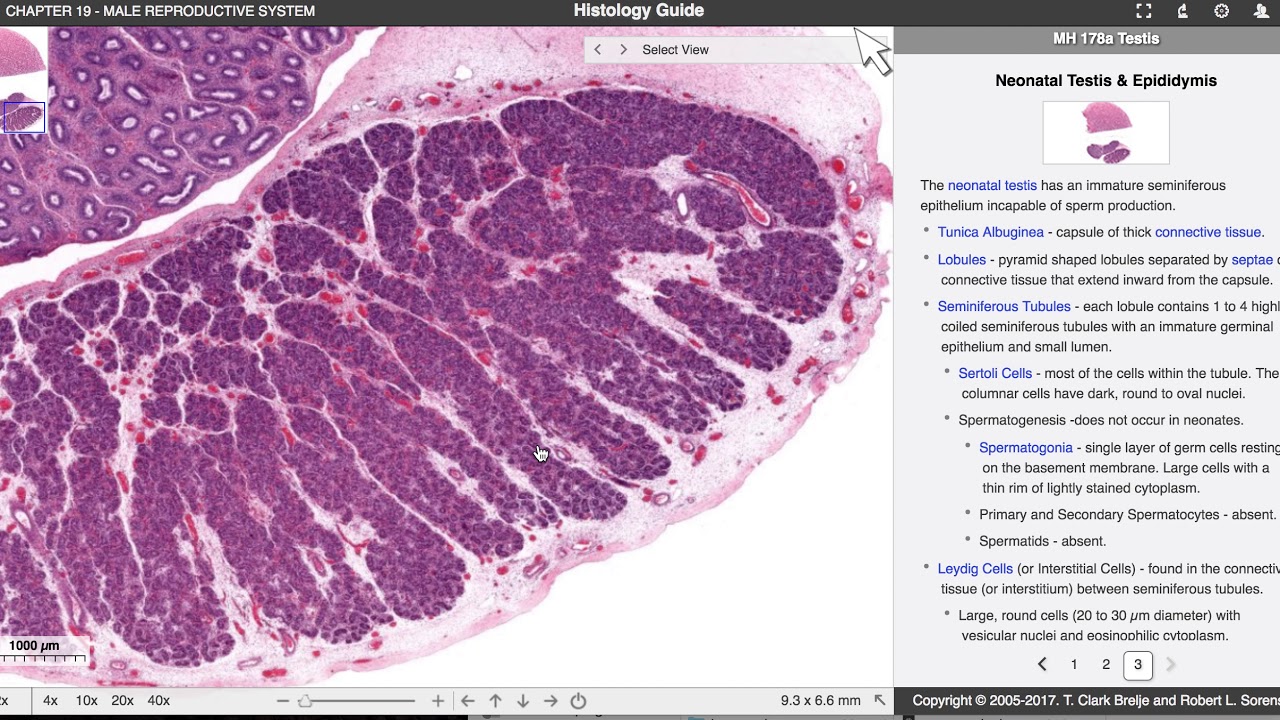Screen dimensions: 1280x720
Task: Open the Select View dropdown
Action: coord(675,49)
